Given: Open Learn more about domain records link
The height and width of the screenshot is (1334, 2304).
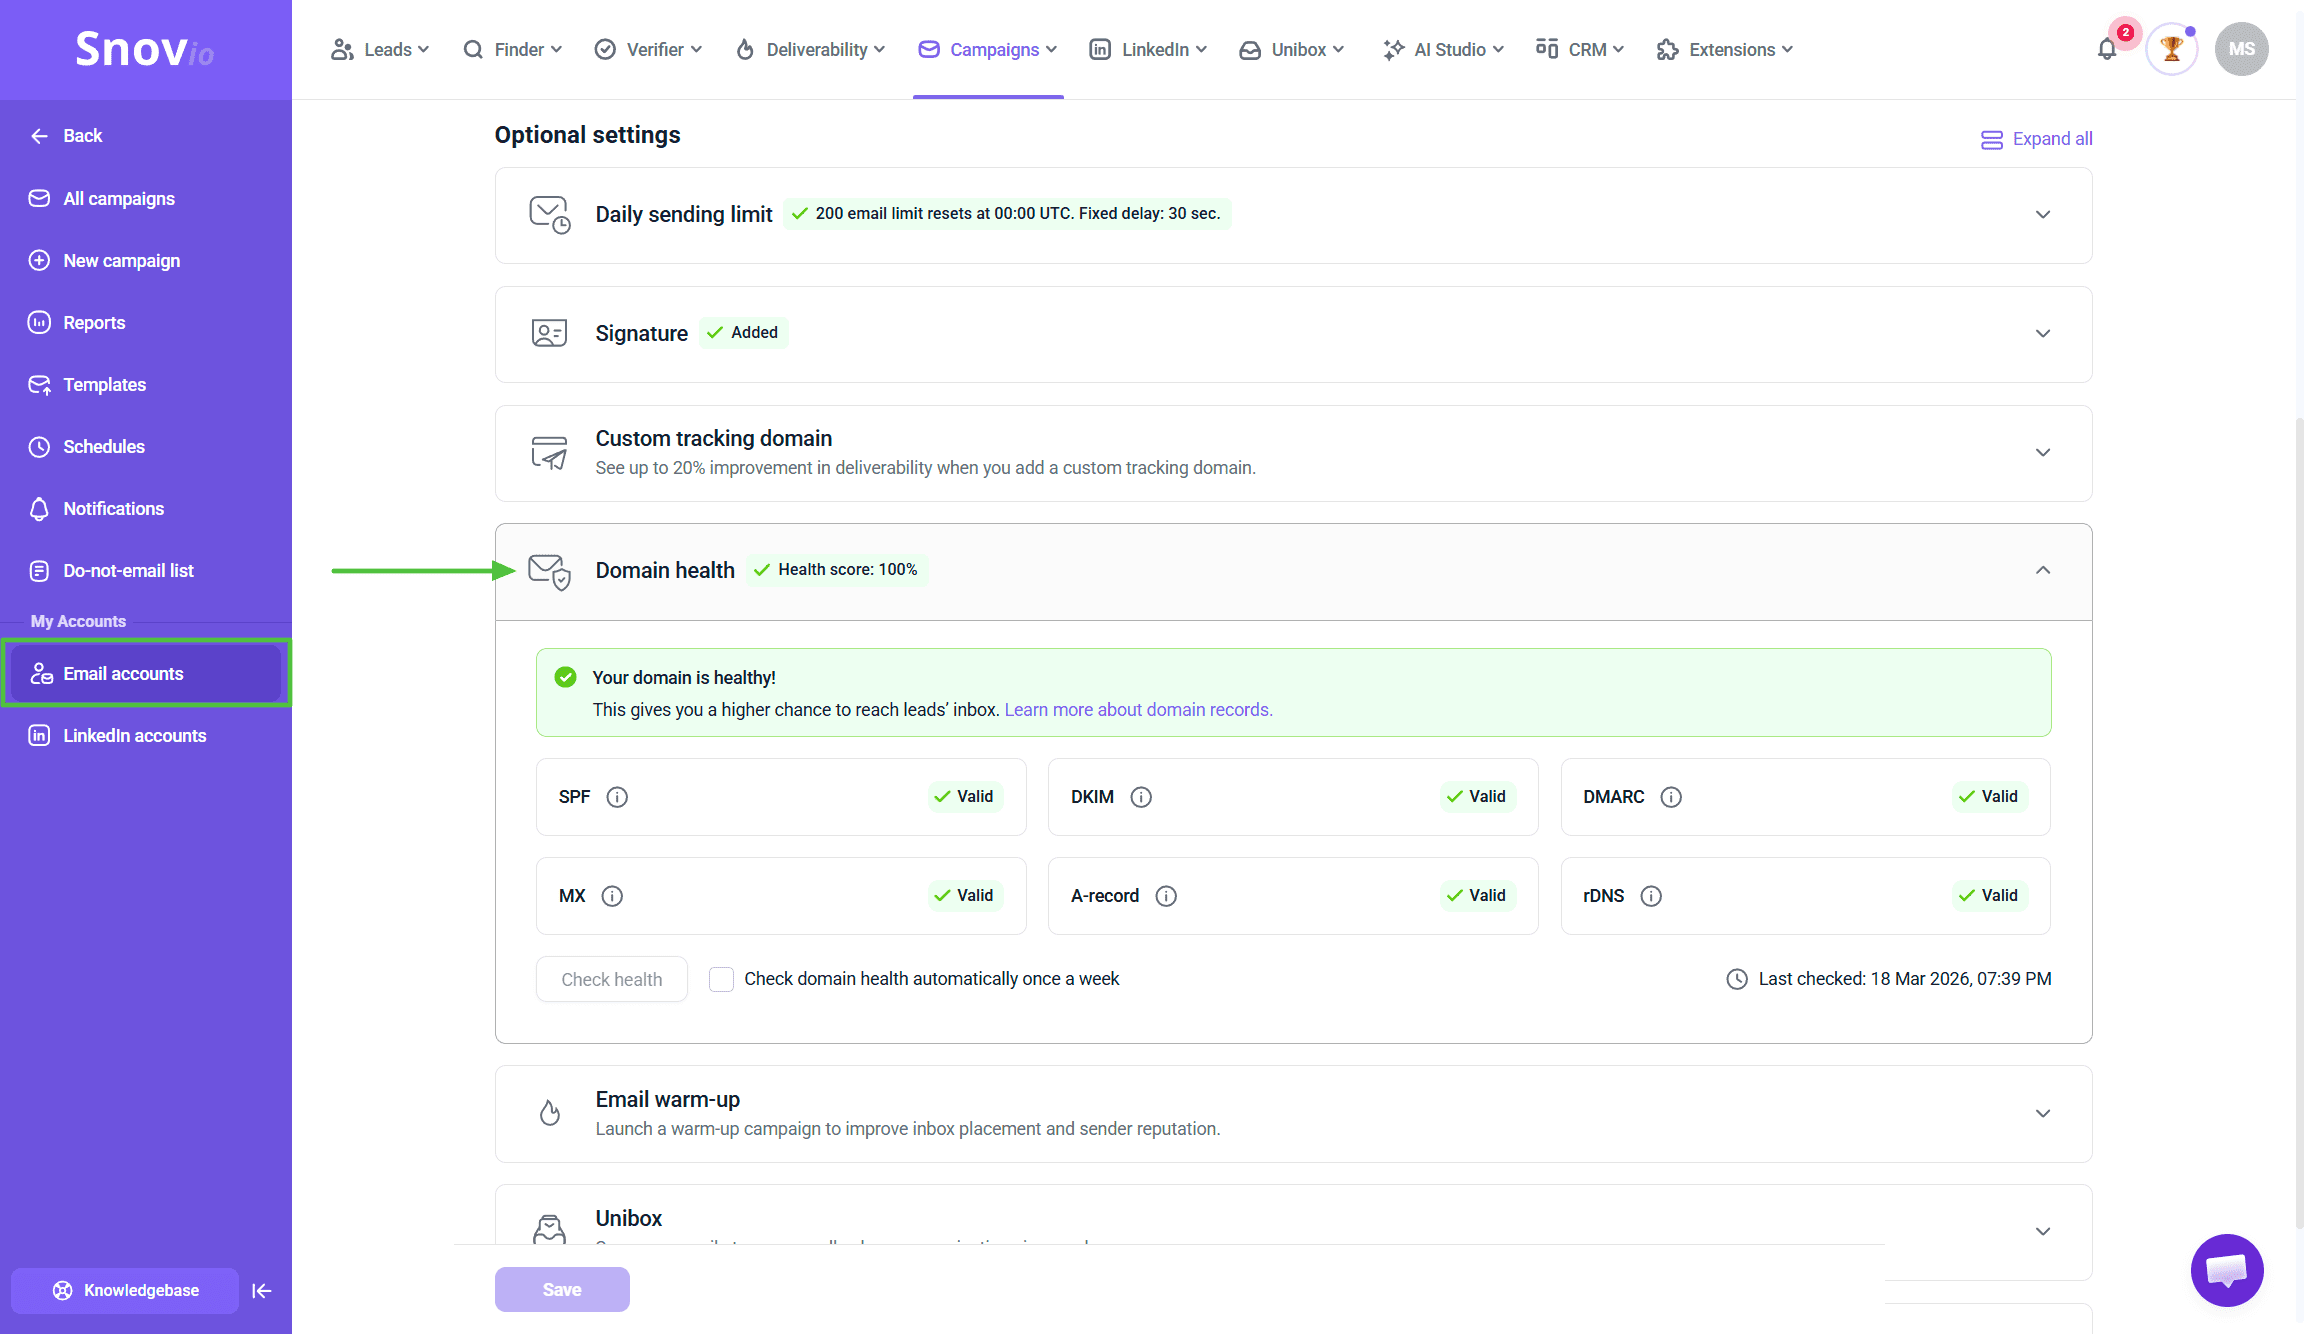Looking at the screenshot, I should click(x=1138, y=709).
